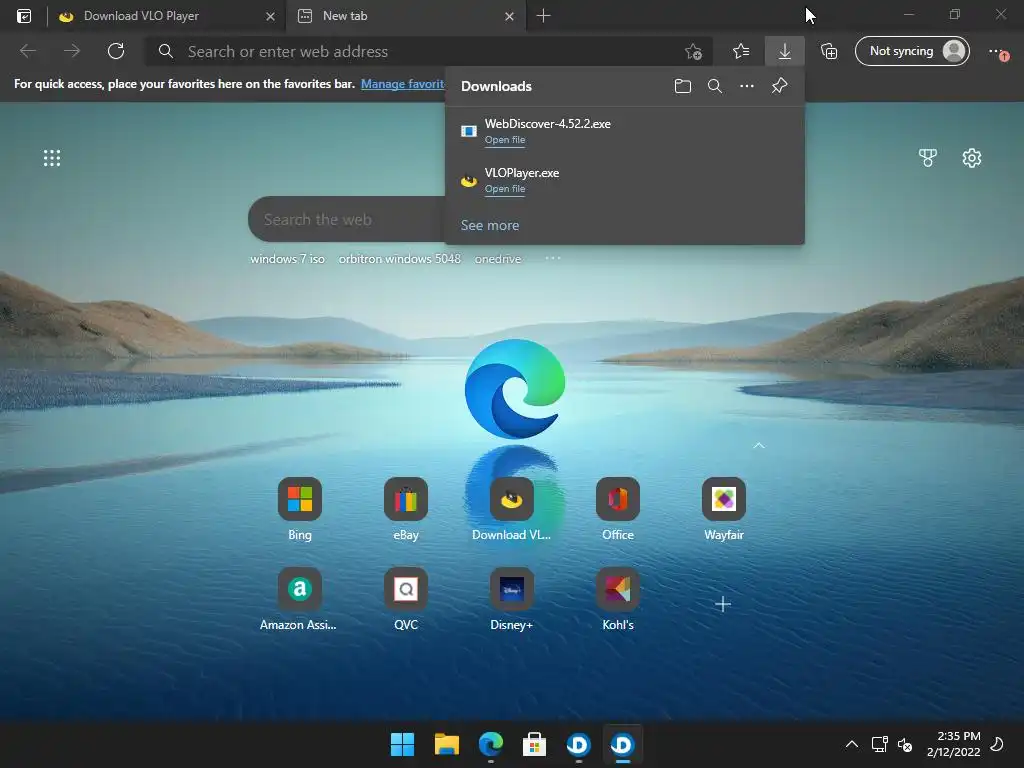1024x768 pixels.
Task: Collapse quick links with chevron
Action: click(x=759, y=445)
